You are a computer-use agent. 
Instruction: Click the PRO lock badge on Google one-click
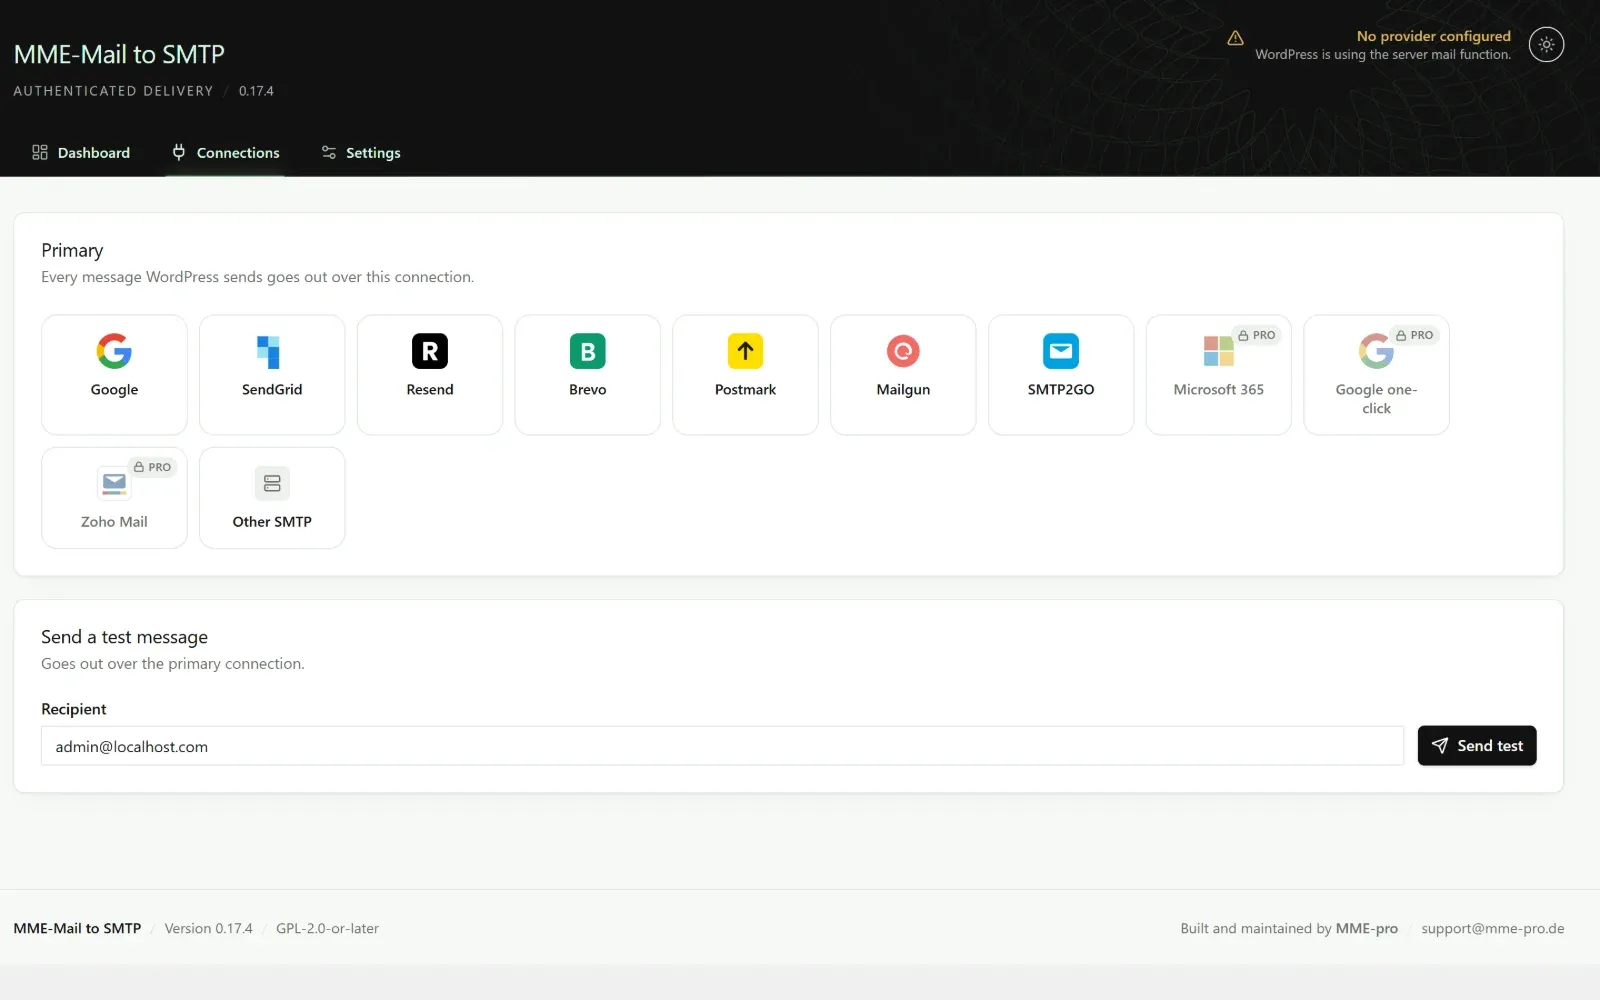click(1414, 335)
